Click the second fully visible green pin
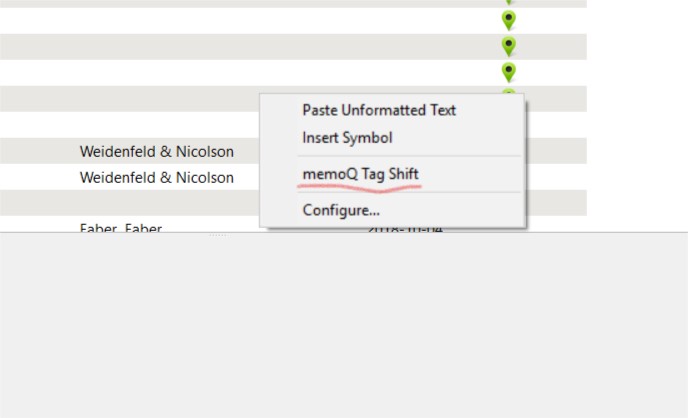 [x=509, y=46]
